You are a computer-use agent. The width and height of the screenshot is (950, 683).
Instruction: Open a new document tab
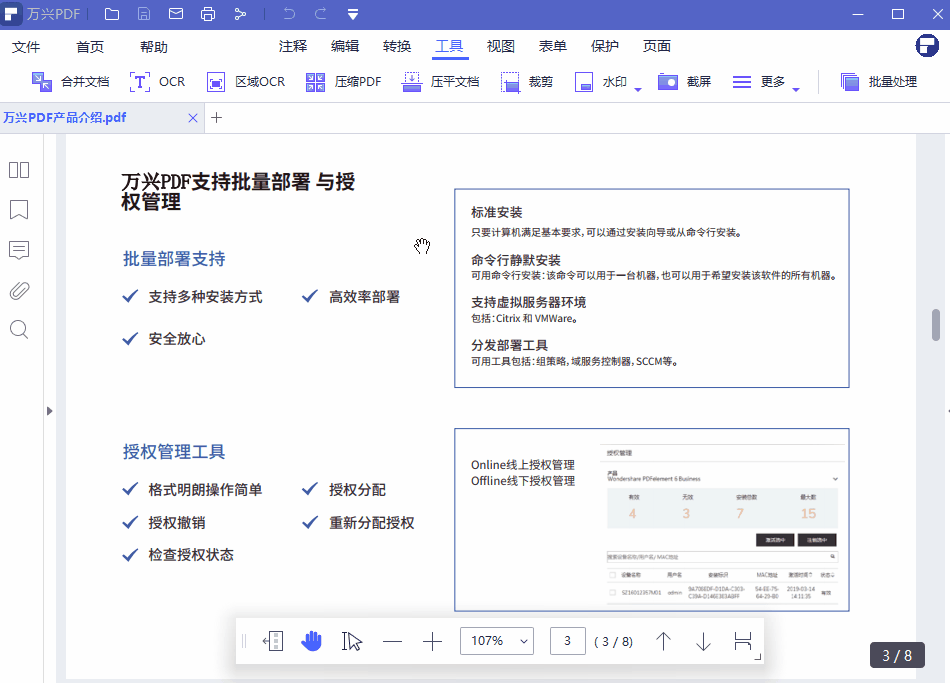click(216, 117)
